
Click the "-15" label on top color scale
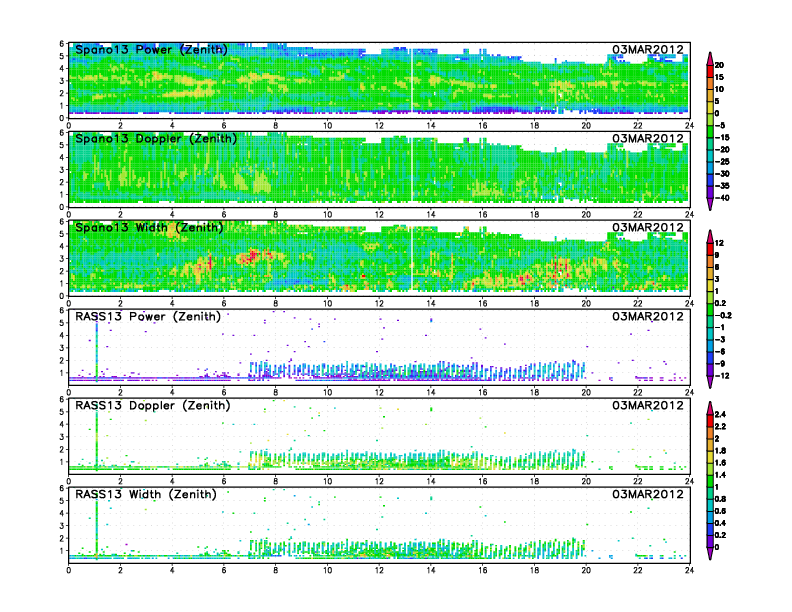tap(722, 137)
